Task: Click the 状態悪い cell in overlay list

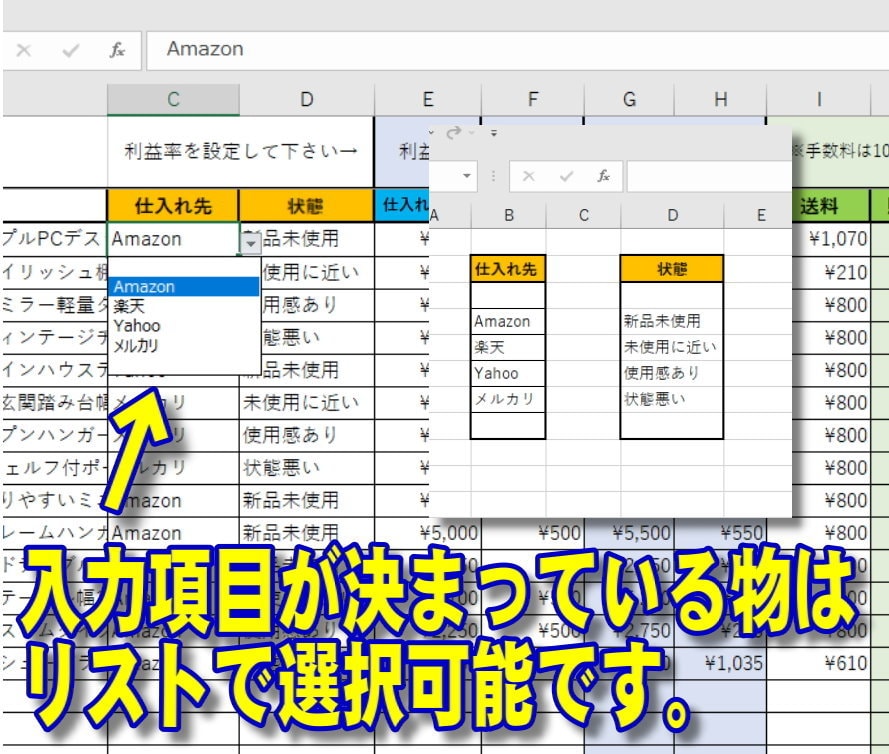Action: tap(672, 399)
